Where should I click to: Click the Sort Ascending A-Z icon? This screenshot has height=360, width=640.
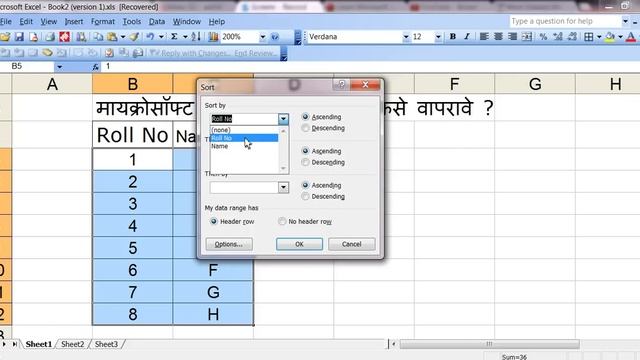pos(196,37)
